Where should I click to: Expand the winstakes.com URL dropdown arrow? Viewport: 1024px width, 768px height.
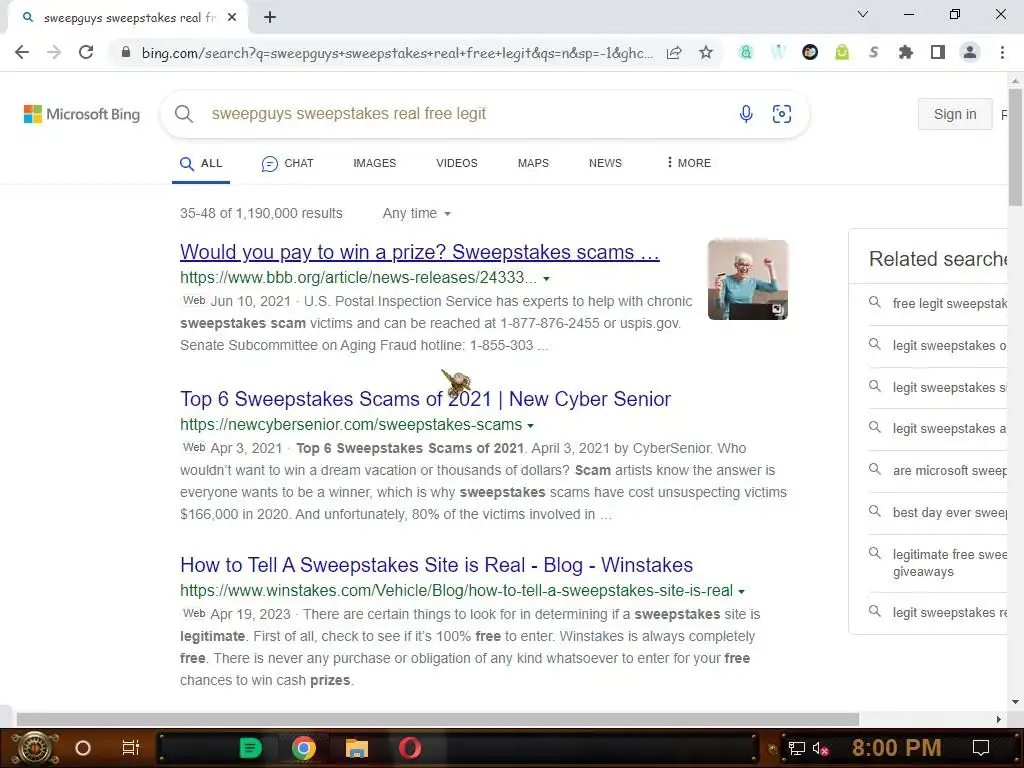point(741,592)
